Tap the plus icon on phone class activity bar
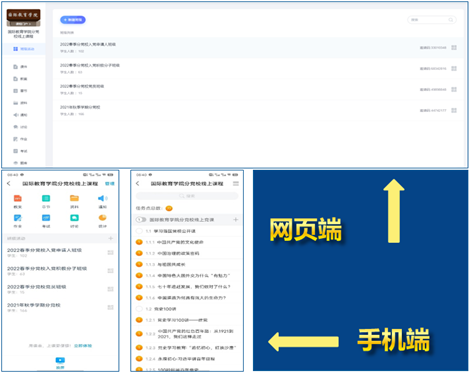The image size is (471, 375). click(111, 238)
